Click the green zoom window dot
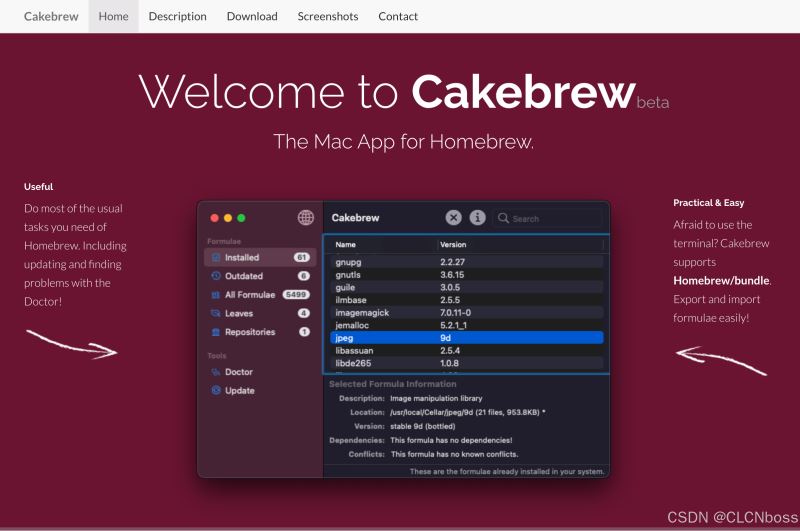The height and width of the screenshot is (531, 800). click(241, 218)
